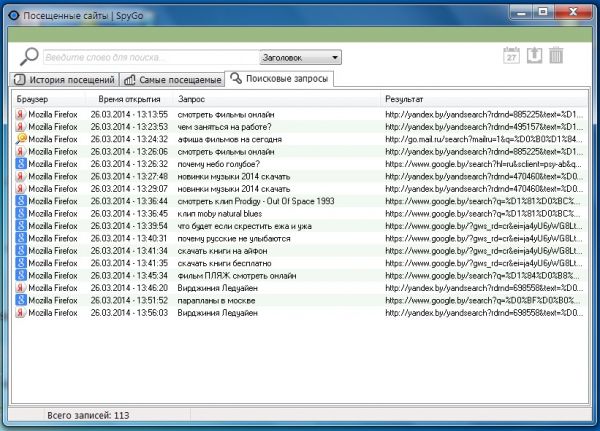Click timestamp 26.03.2014 - 13:41:34
The image size is (600, 431).
(129, 251)
